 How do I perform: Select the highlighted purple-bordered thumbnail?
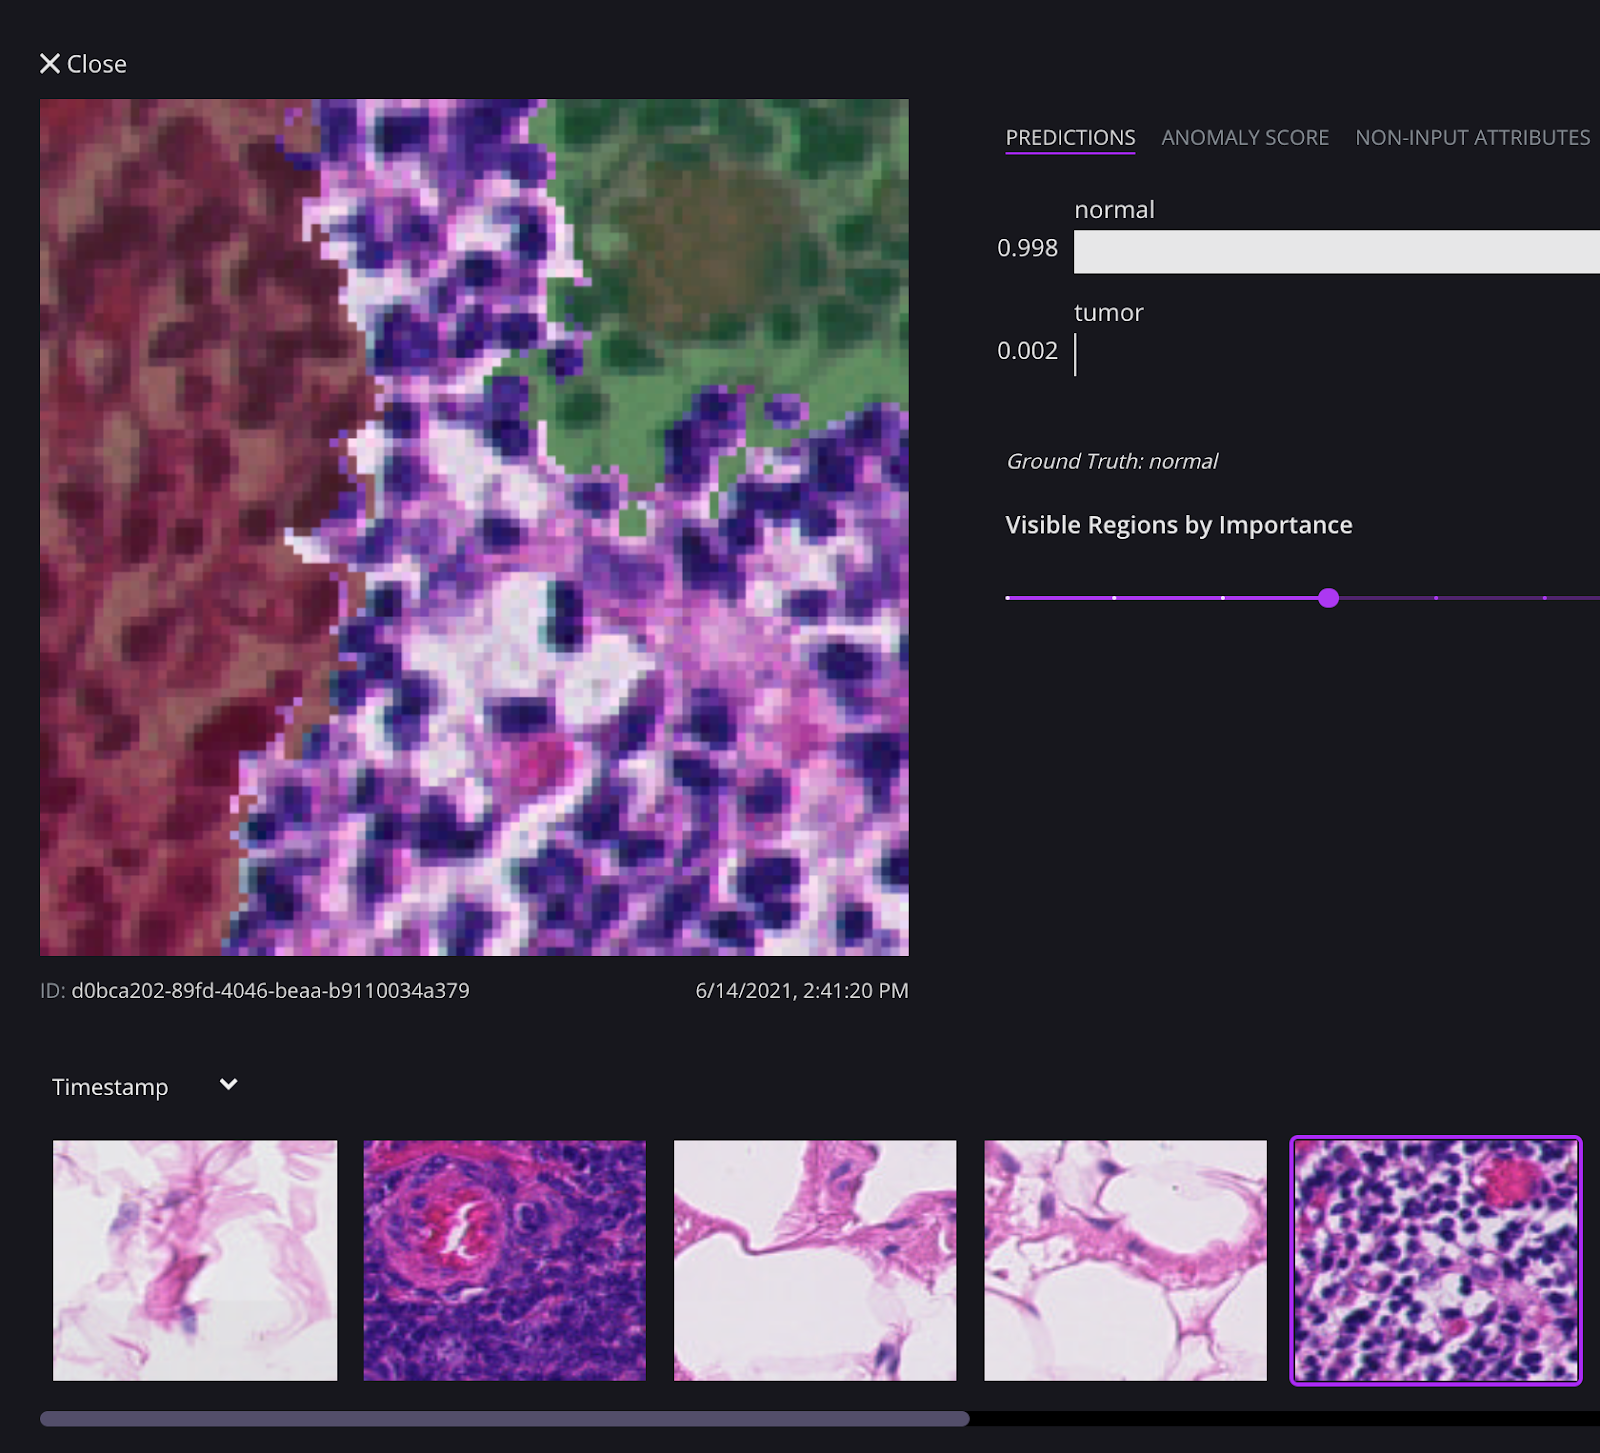click(1436, 1260)
